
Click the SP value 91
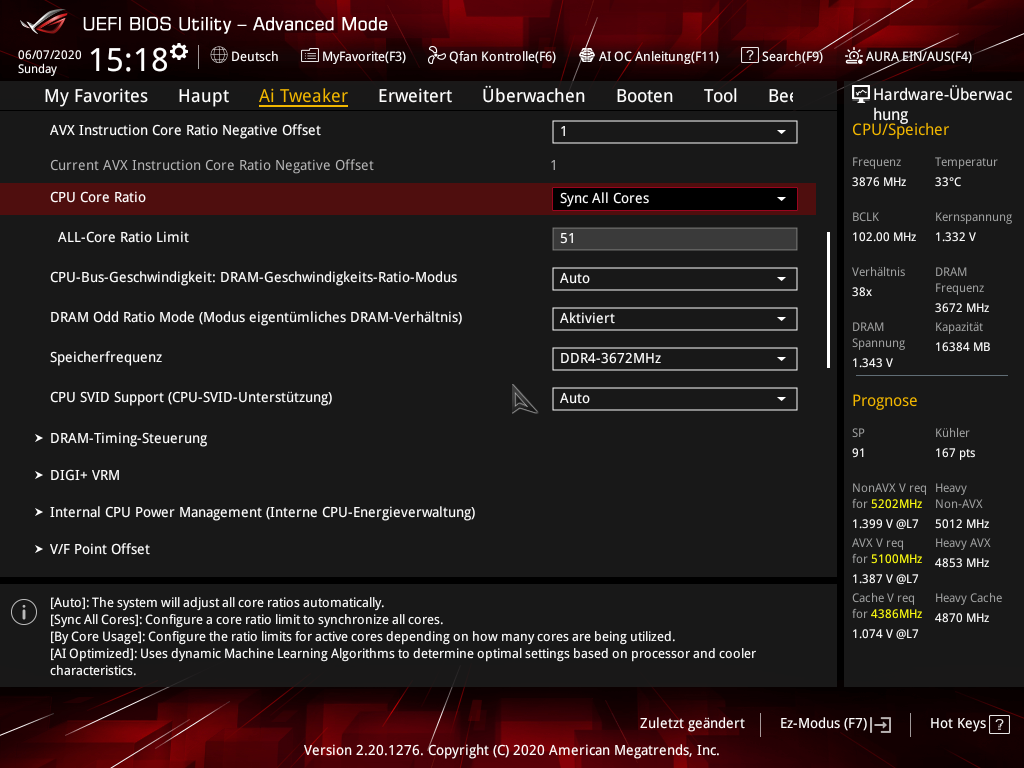pos(858,453)
